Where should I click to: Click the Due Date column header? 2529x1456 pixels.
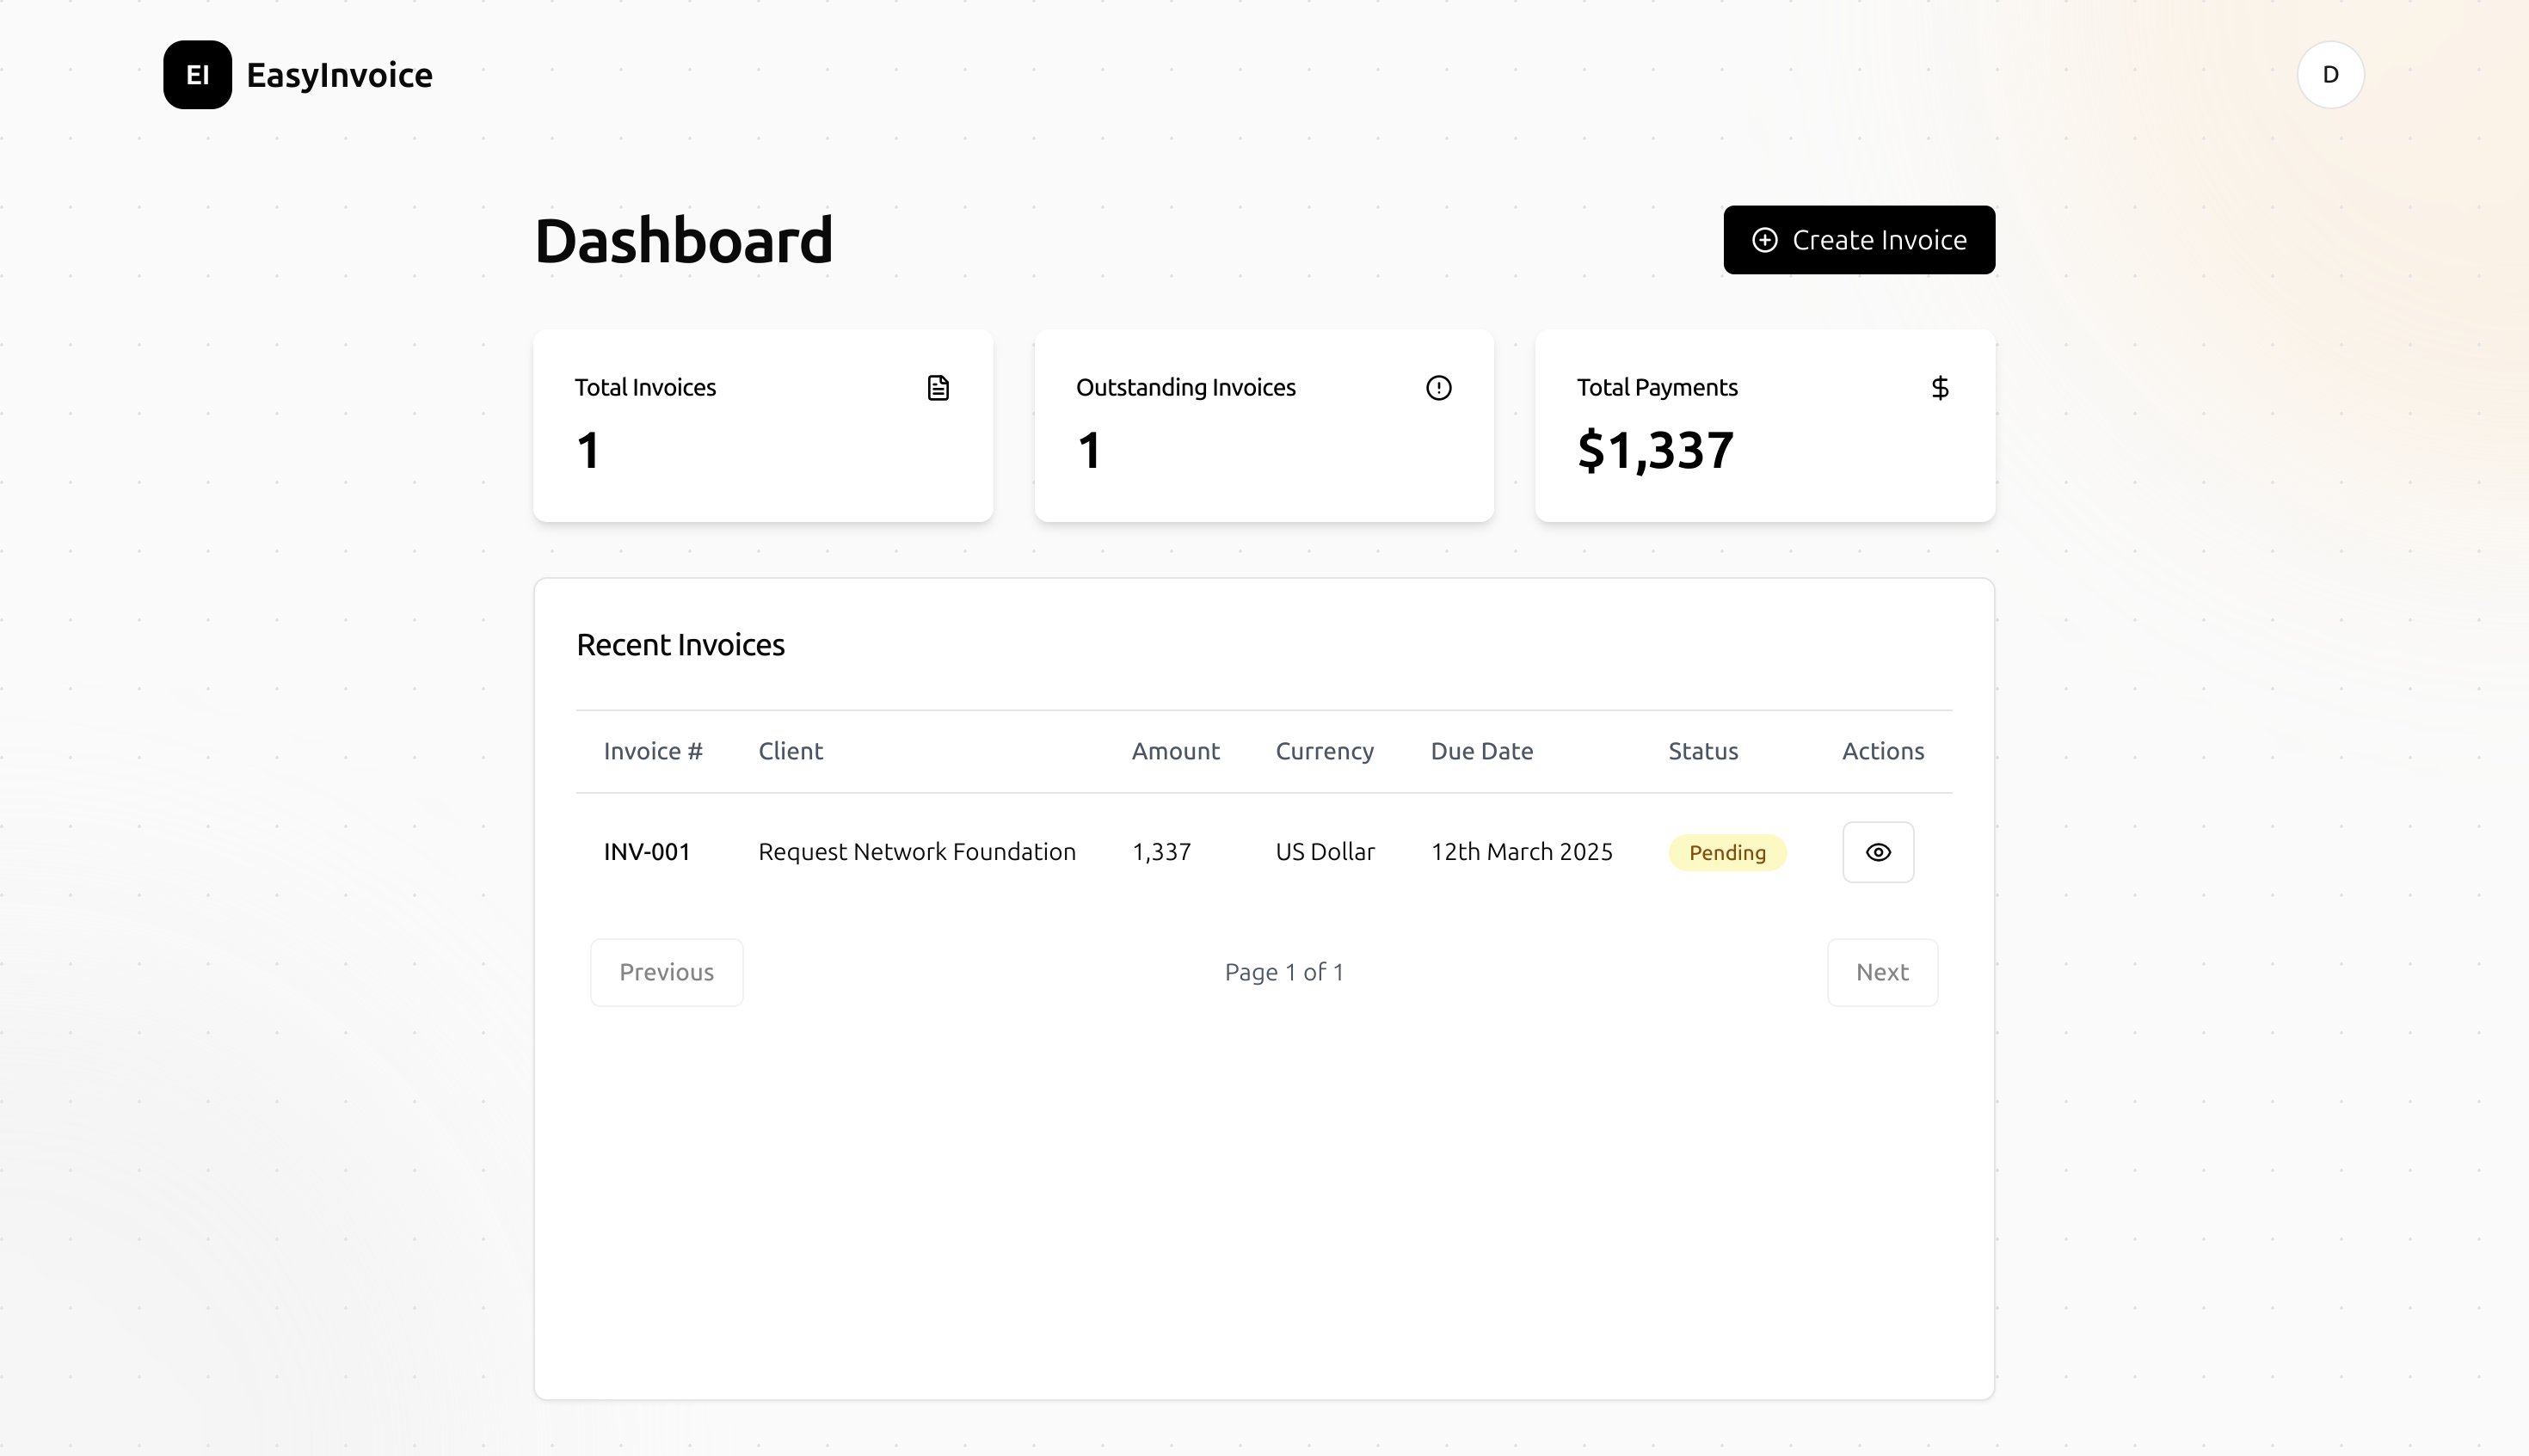point(1480,751)
